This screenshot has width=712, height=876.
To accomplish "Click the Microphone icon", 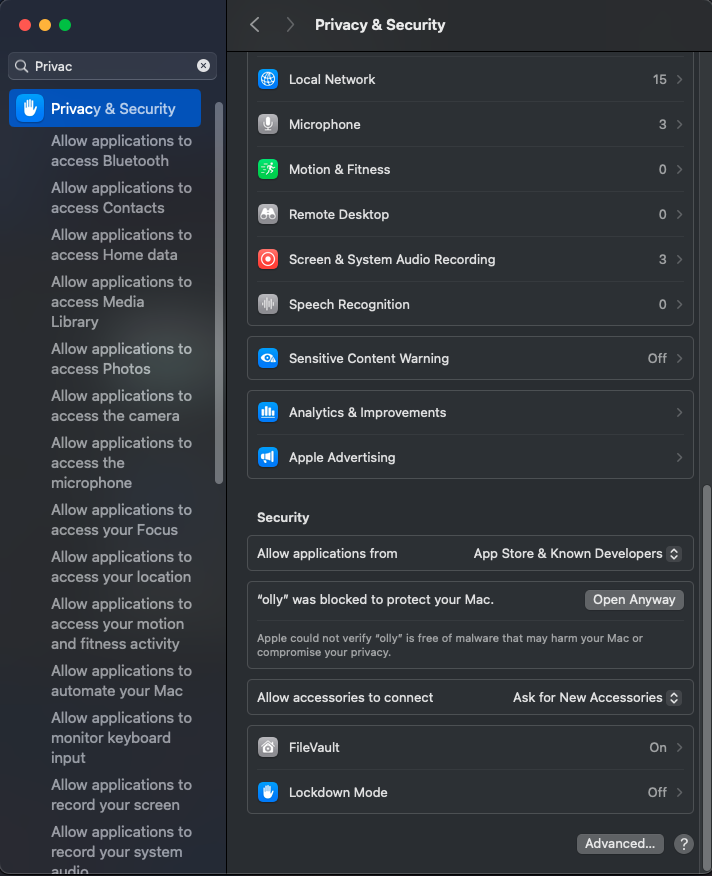I will click(x=268, y=124).
